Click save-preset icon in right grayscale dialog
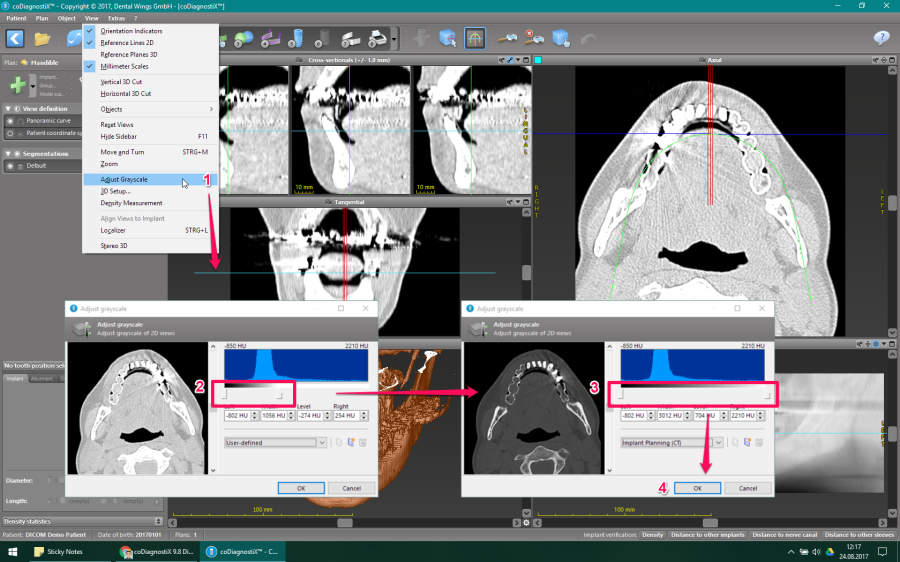This screenshot has height=562, width=900. pyautogui.click(x=747, y=443)
